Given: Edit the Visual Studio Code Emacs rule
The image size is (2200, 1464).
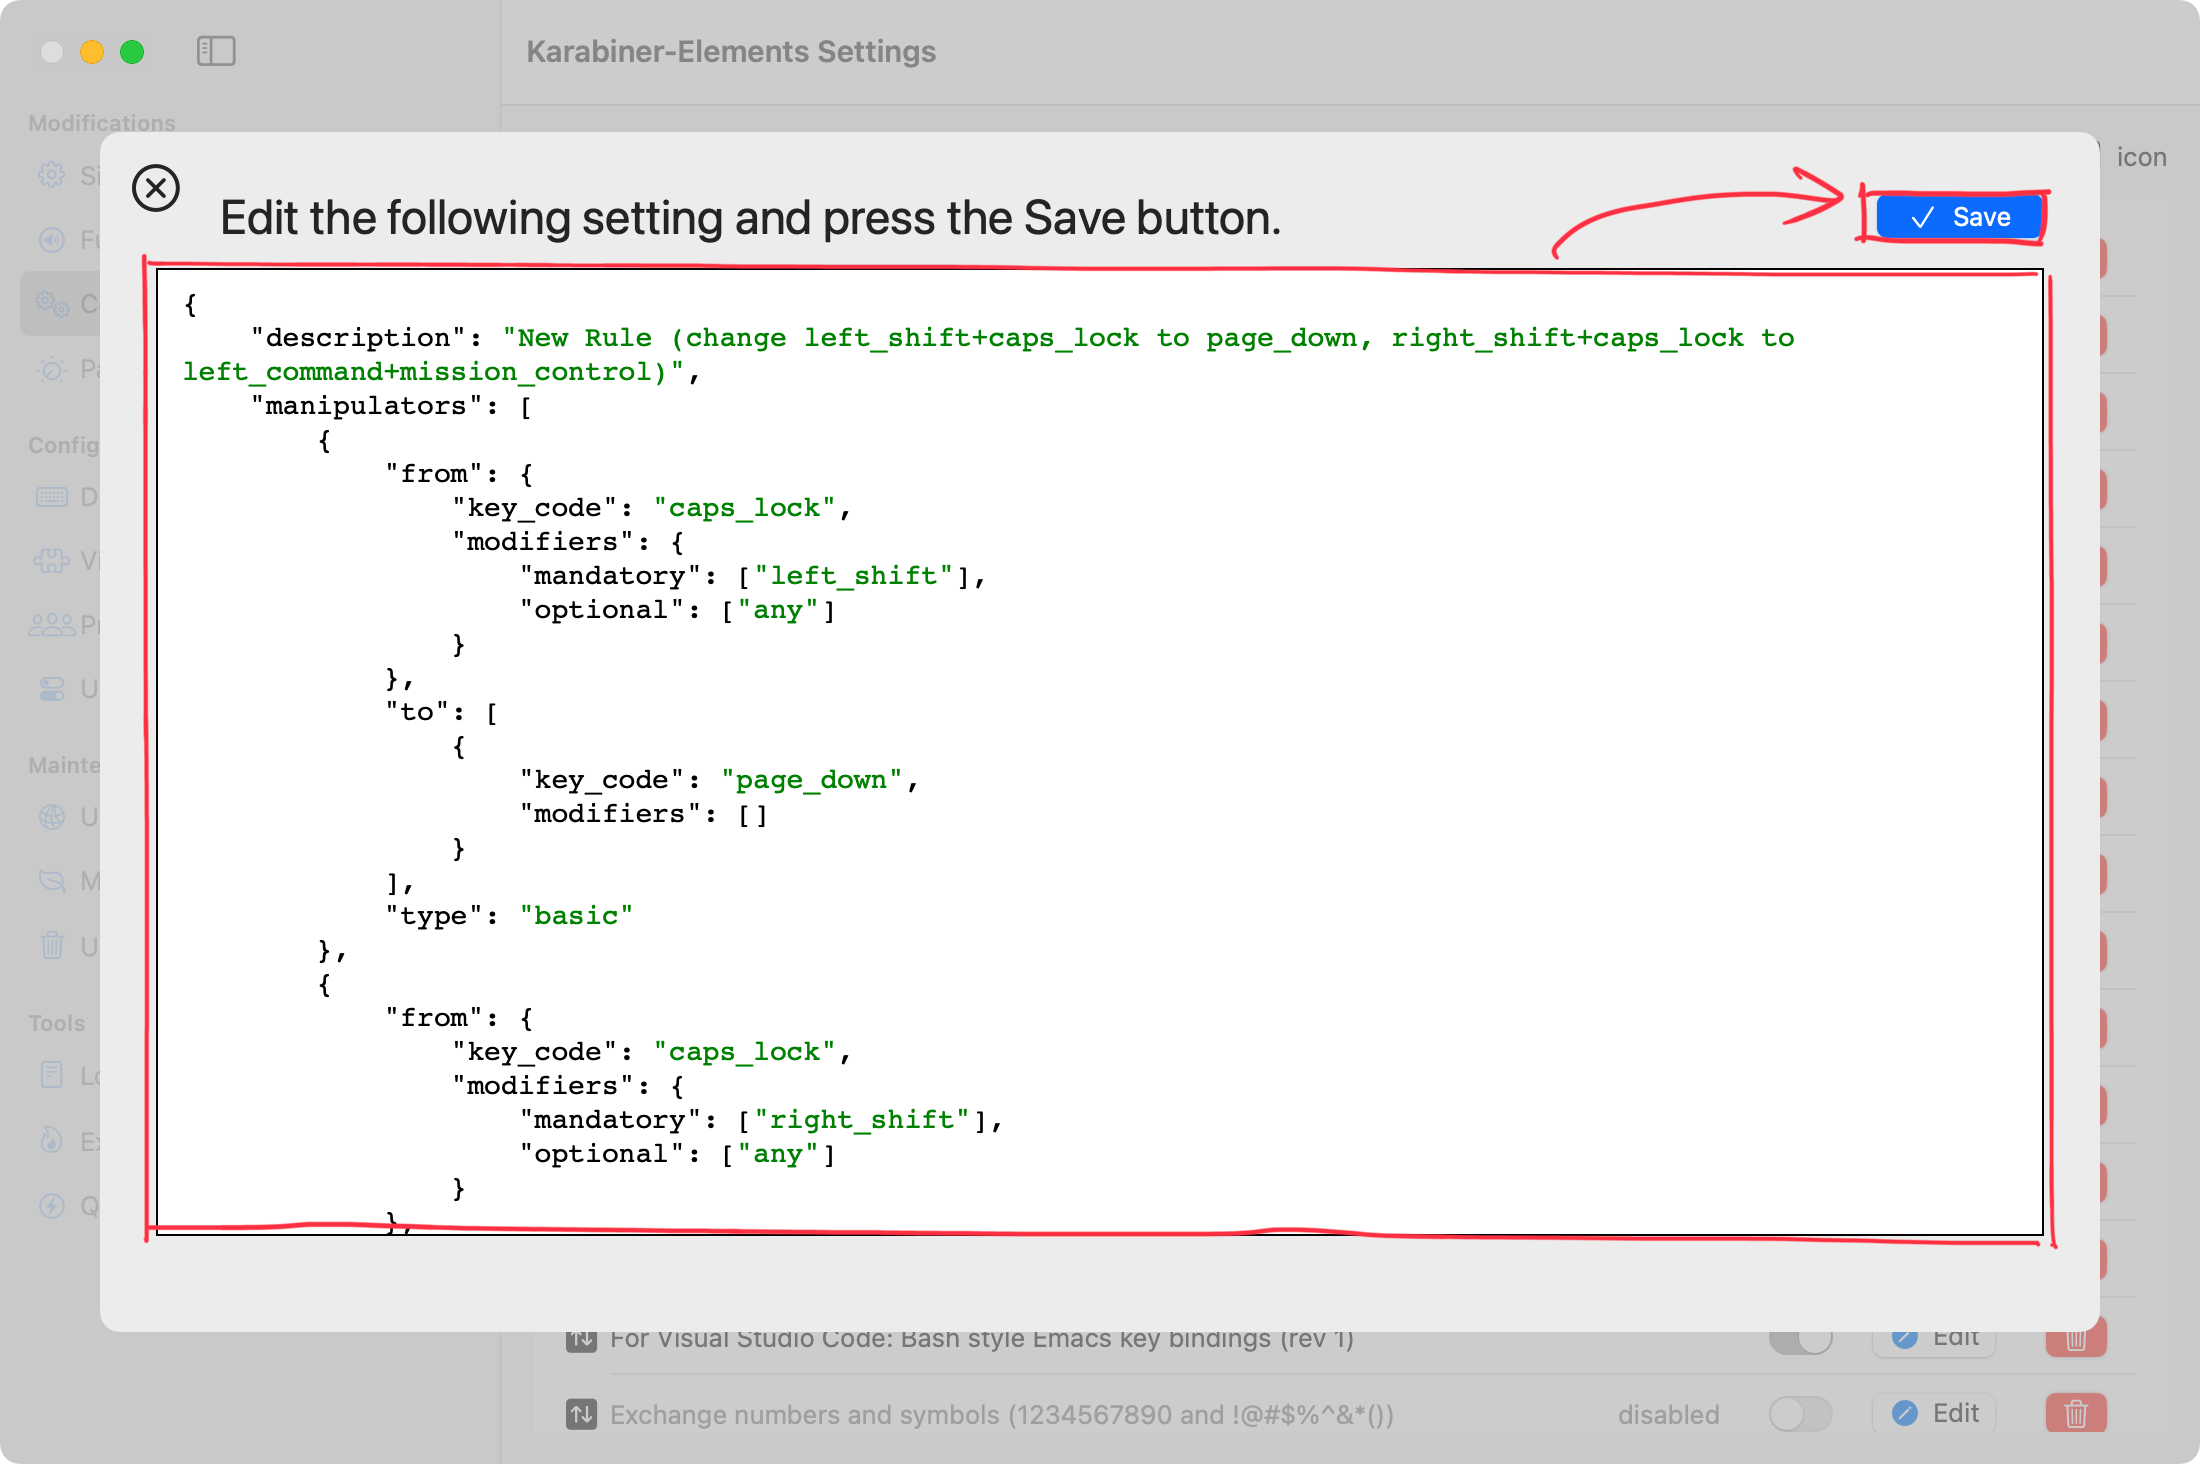Looking at the screenshot, I should [1934, 1341].
